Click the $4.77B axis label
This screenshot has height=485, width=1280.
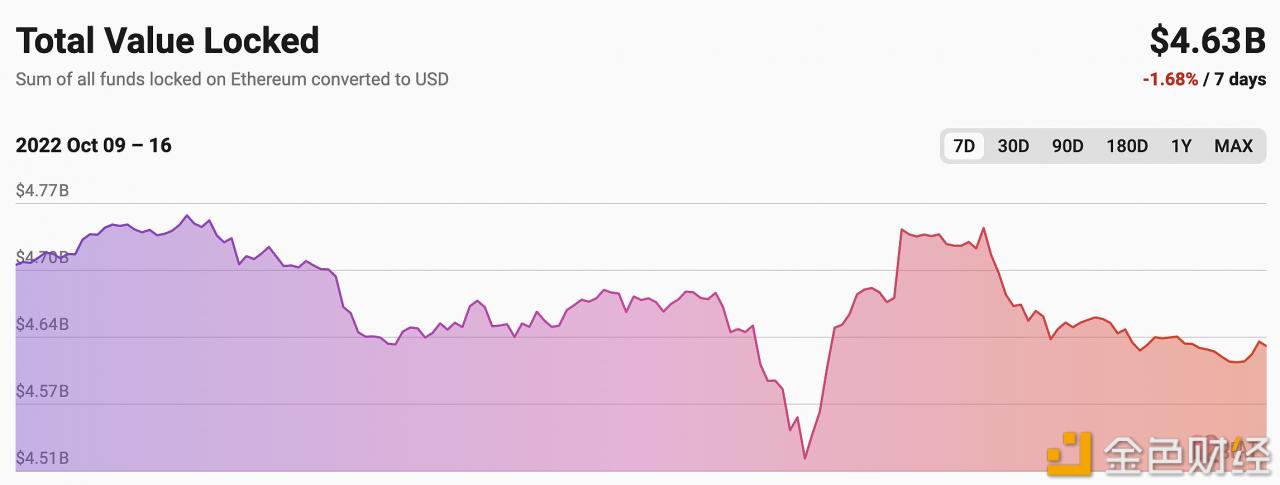click(x=41, y=190)
